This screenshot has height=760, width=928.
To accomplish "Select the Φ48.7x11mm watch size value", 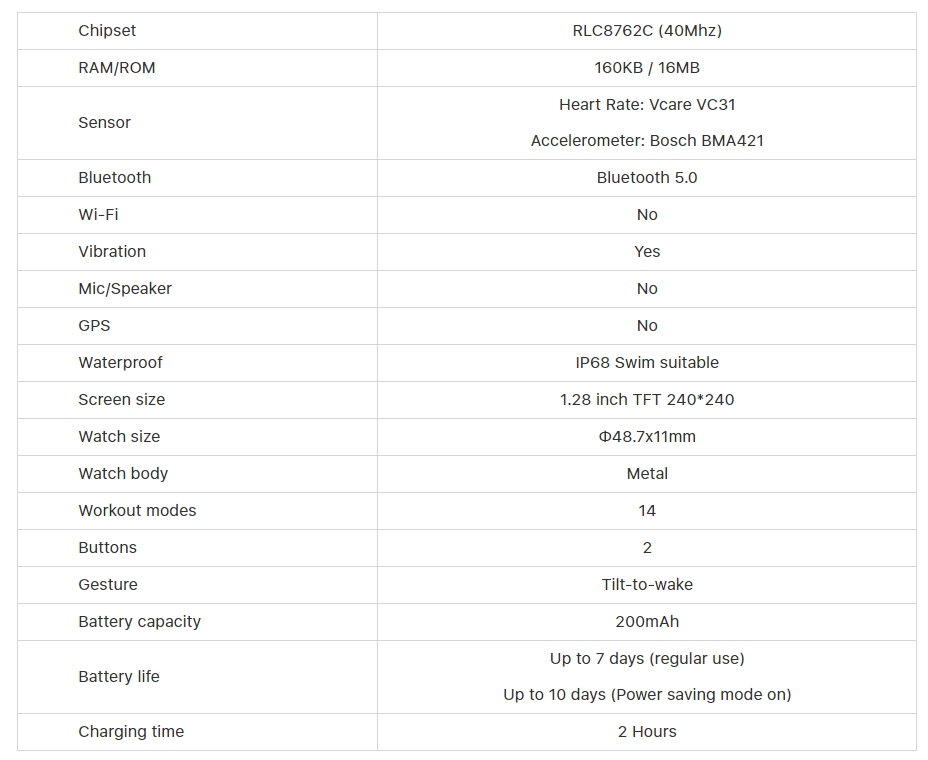I will coord(647,437).
